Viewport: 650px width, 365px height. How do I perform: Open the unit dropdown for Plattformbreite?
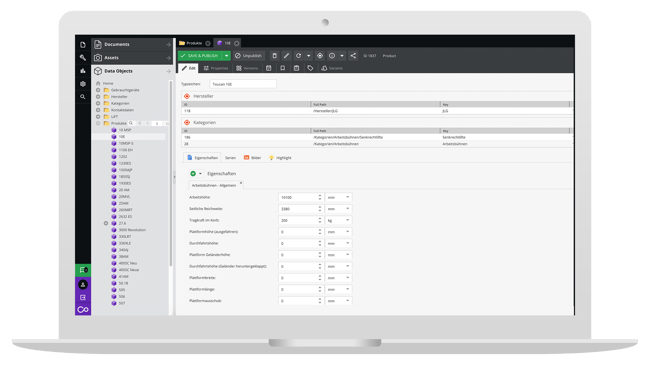click(x=347, y=278)
